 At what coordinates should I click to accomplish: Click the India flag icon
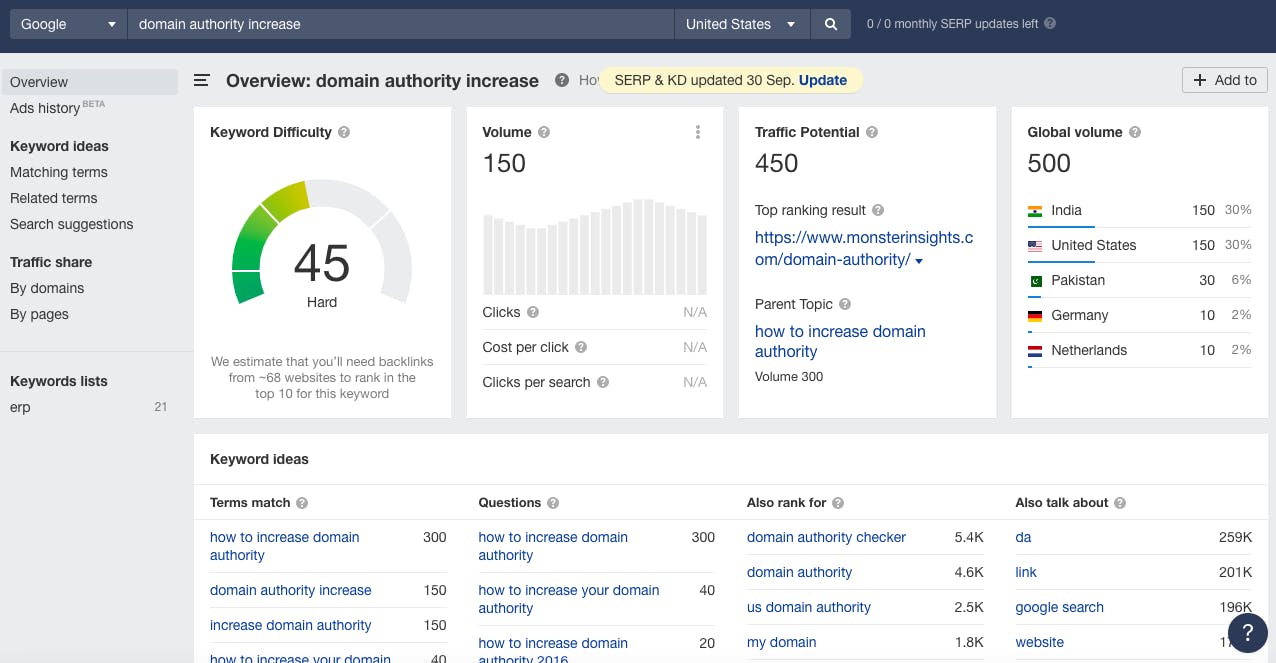(x=1035, y=210)
